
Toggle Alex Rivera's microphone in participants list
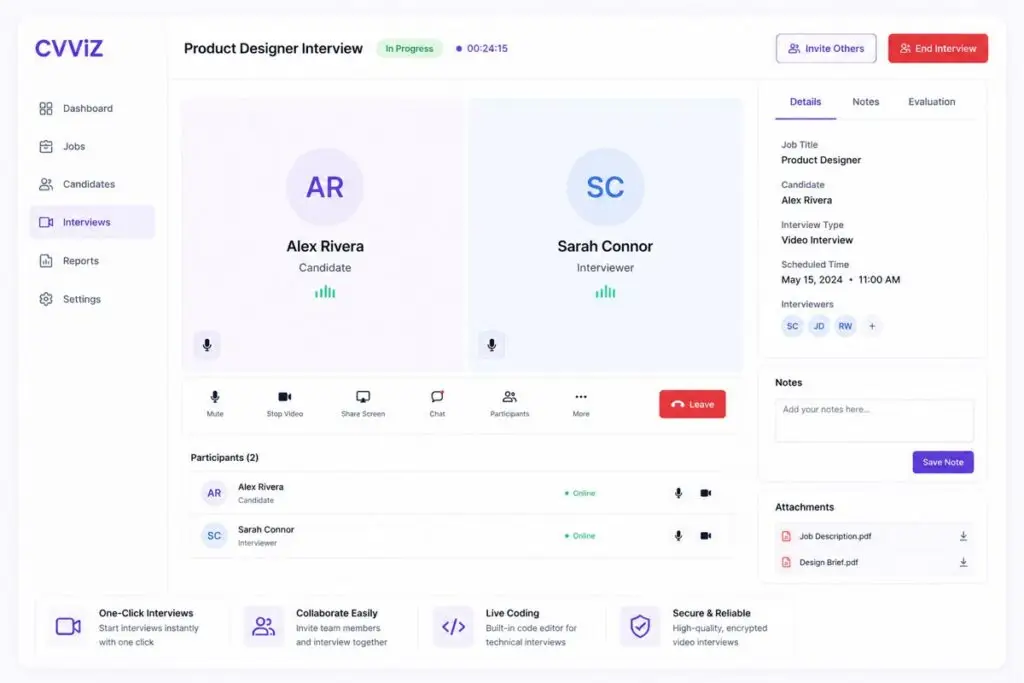coord(679,493)
